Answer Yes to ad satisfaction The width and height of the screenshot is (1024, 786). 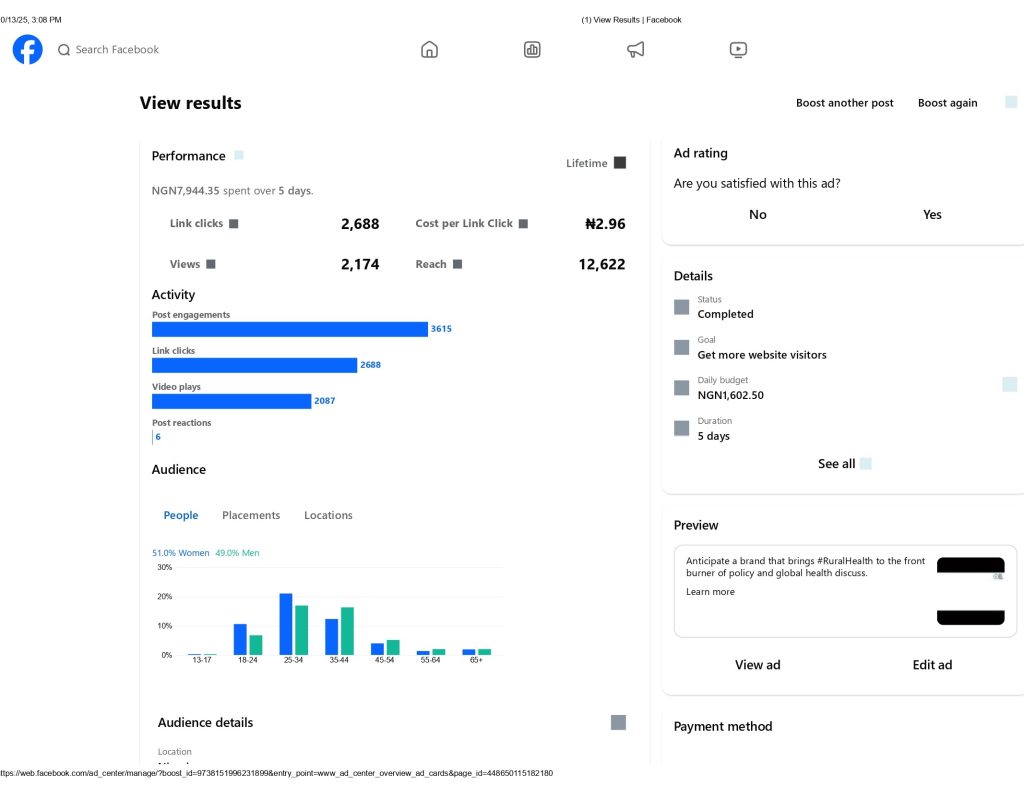coord(932,214)
